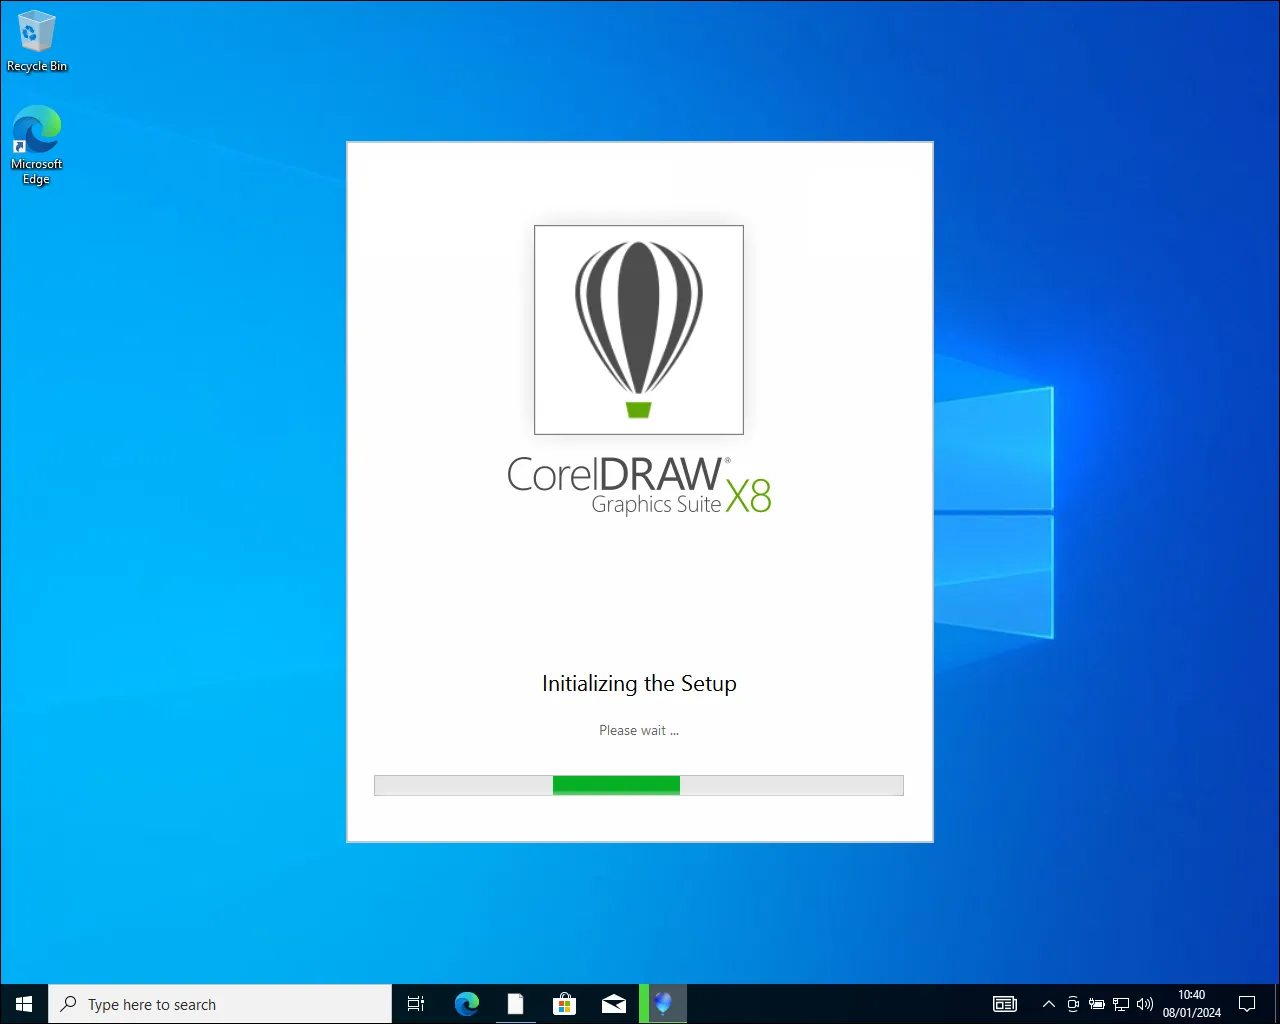The height and width of the screenshot is (1024, 1280).
Task: Click the News and interests tray icon
Action: tap(1004, 1004)
